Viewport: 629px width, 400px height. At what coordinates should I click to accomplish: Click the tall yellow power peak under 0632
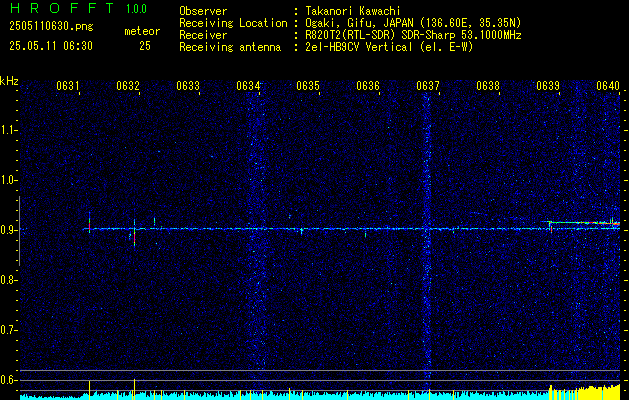(134, 389)
